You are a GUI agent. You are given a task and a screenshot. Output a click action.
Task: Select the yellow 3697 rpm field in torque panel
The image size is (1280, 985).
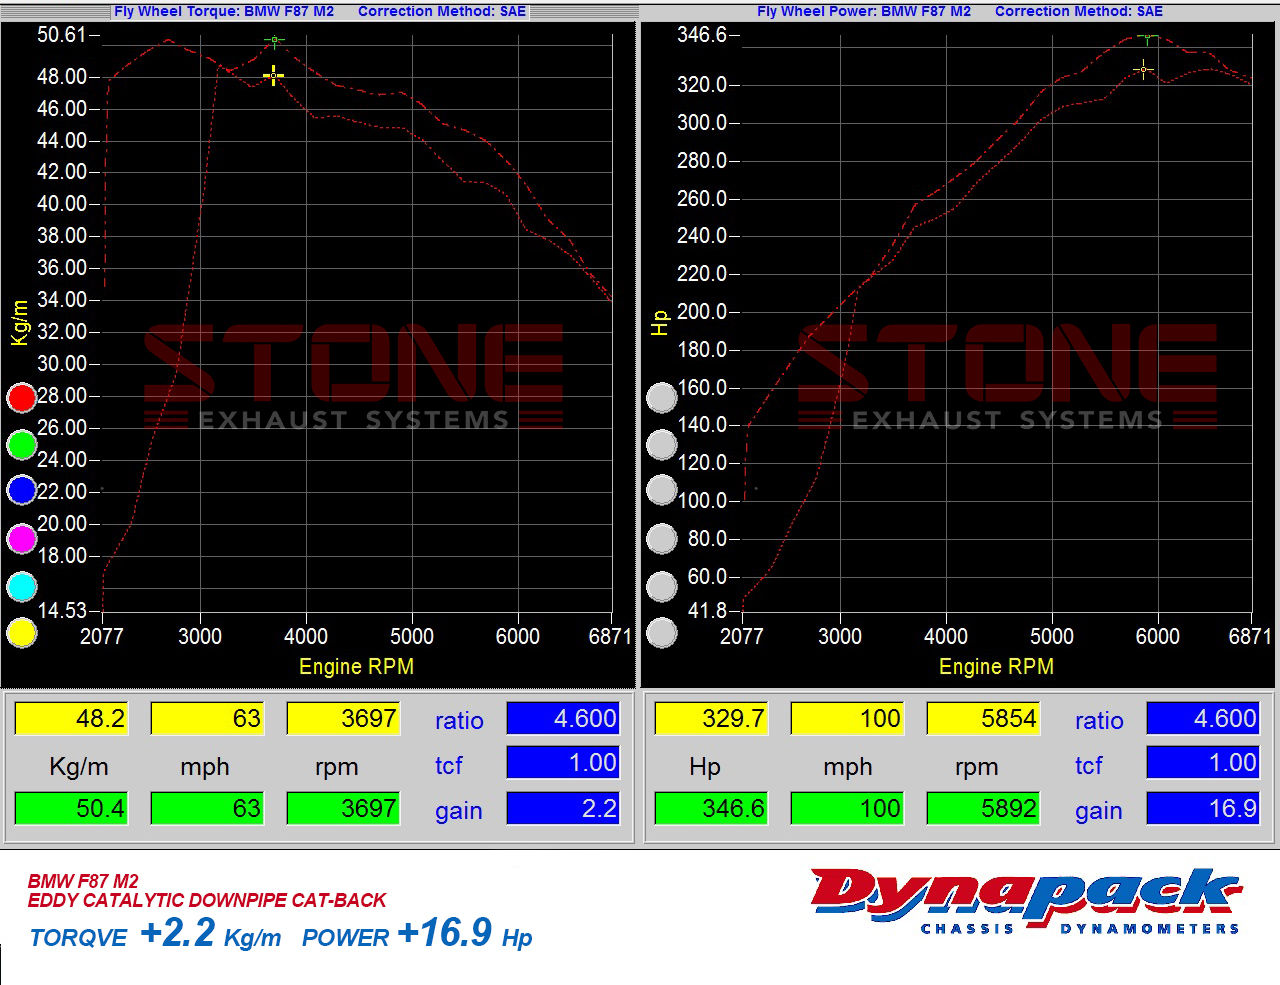coord(343,718)
